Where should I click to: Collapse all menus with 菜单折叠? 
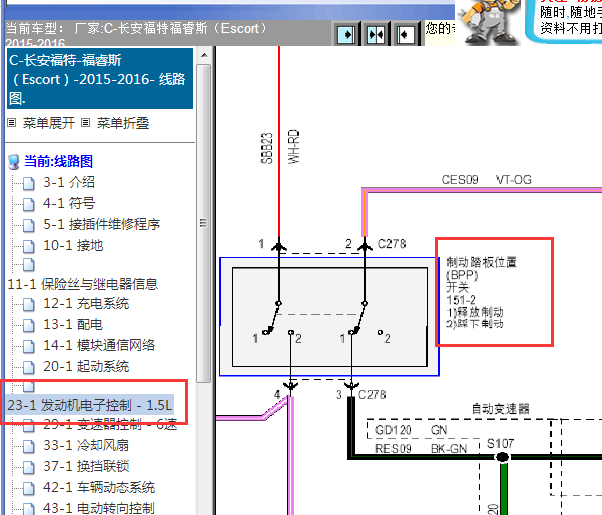pyautogui.click(x=122, y=123)
